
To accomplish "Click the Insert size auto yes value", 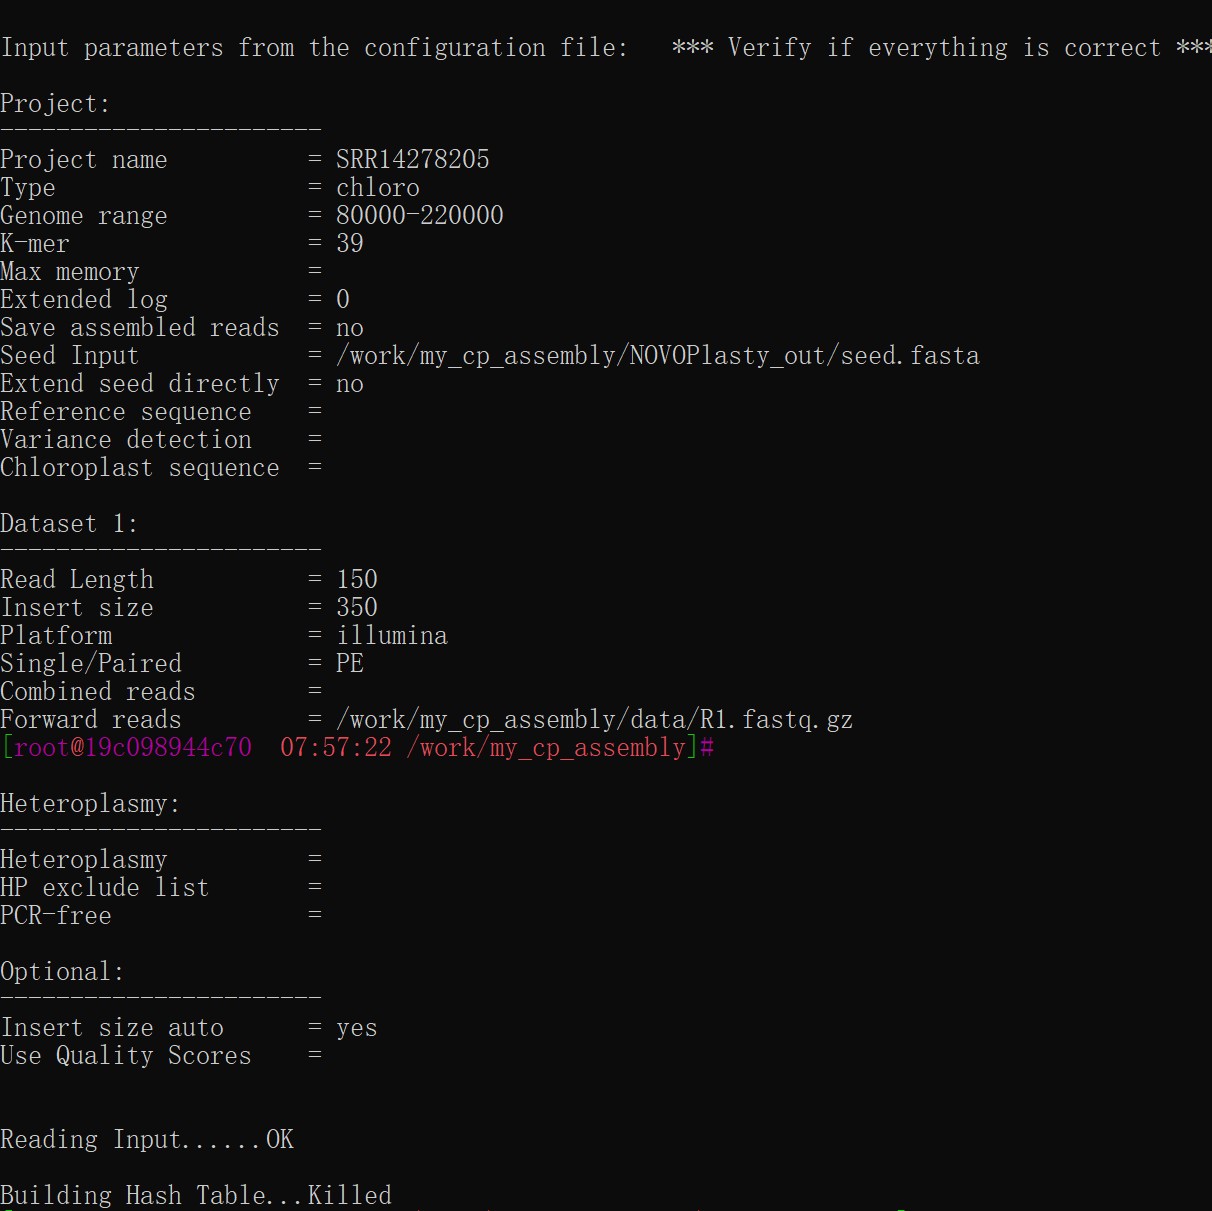I will 357,1028.
